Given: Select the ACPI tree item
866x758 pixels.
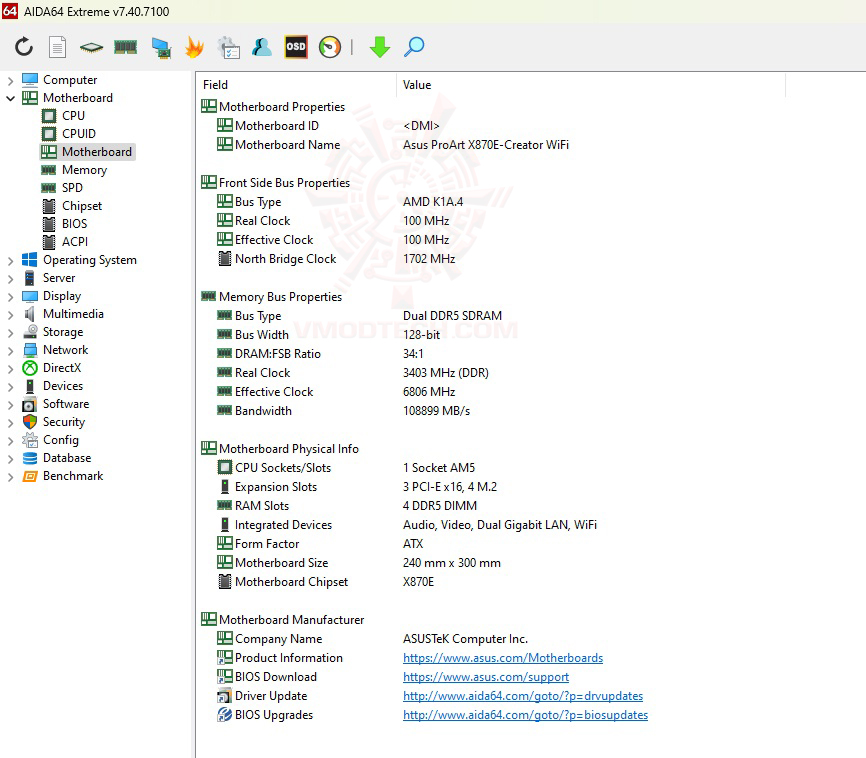Looking at the screenshot, I should 75,242.
